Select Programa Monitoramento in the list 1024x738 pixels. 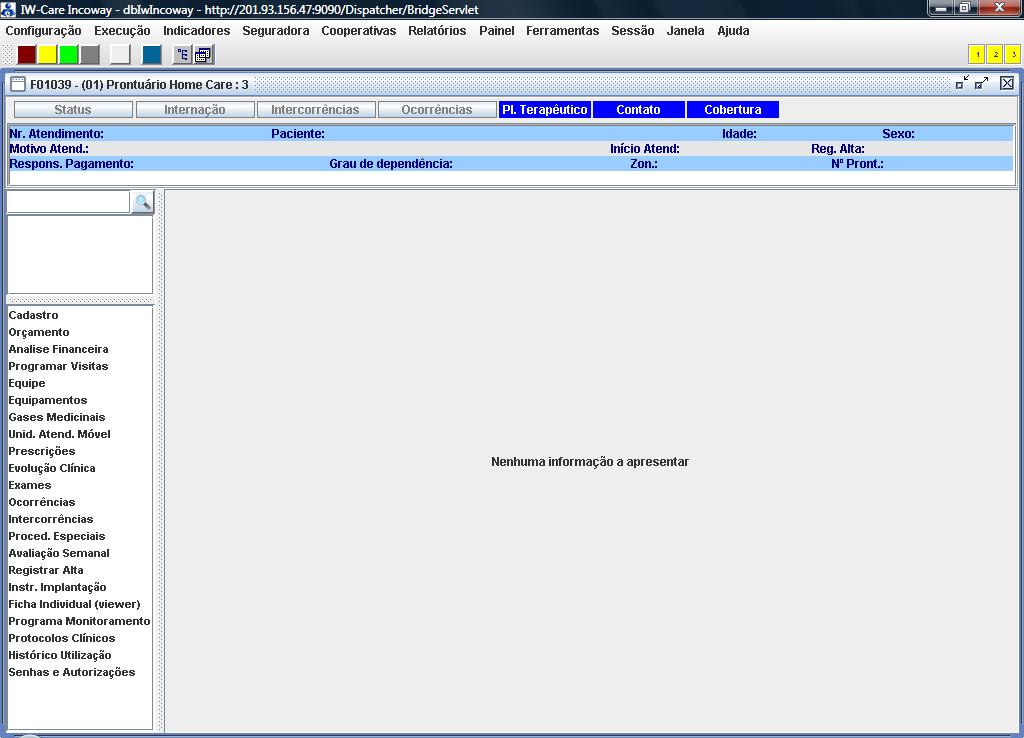click(79, 620)
